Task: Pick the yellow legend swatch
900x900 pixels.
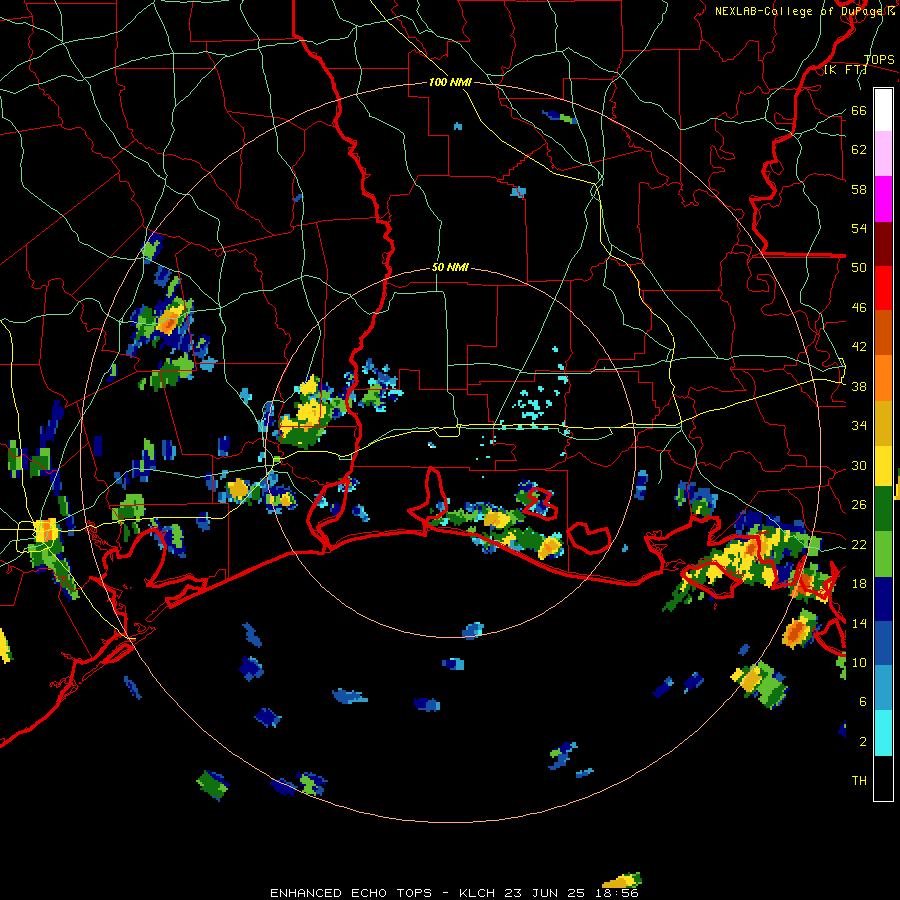Action: 883,466
